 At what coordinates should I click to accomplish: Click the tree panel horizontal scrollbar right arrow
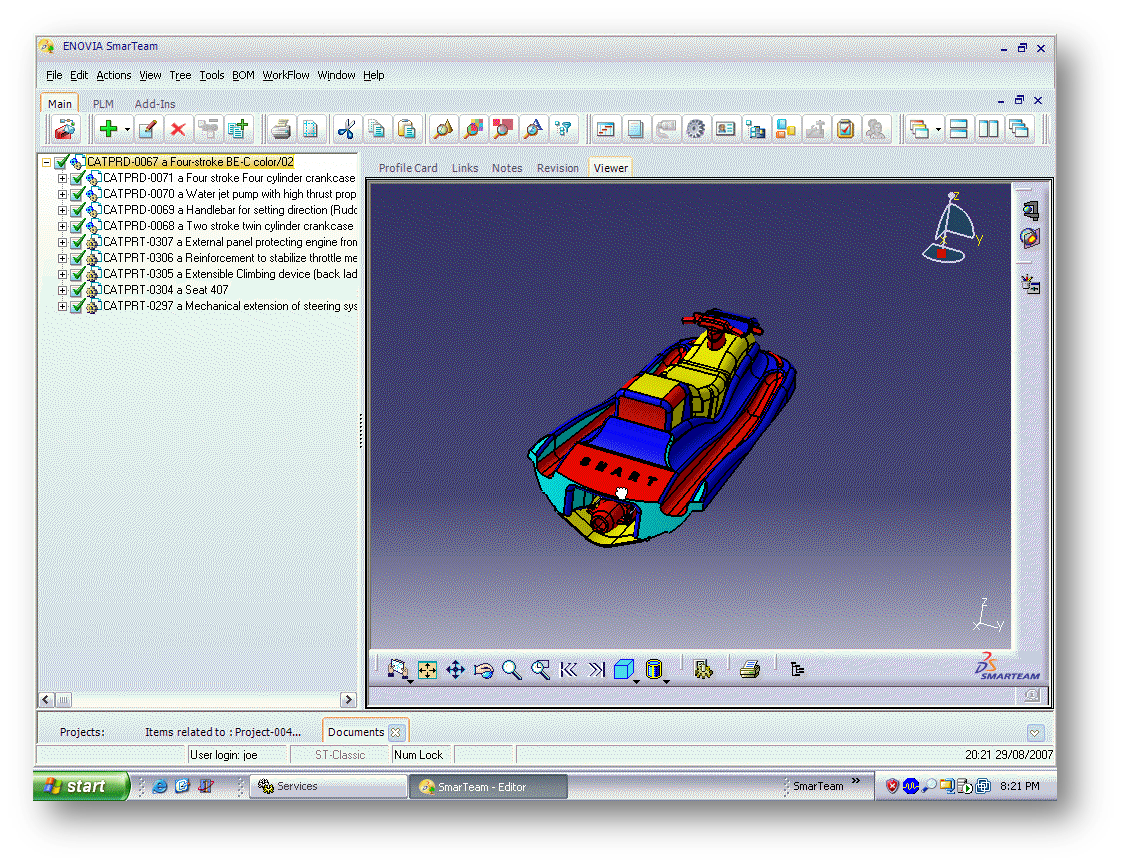coord(348,700)
